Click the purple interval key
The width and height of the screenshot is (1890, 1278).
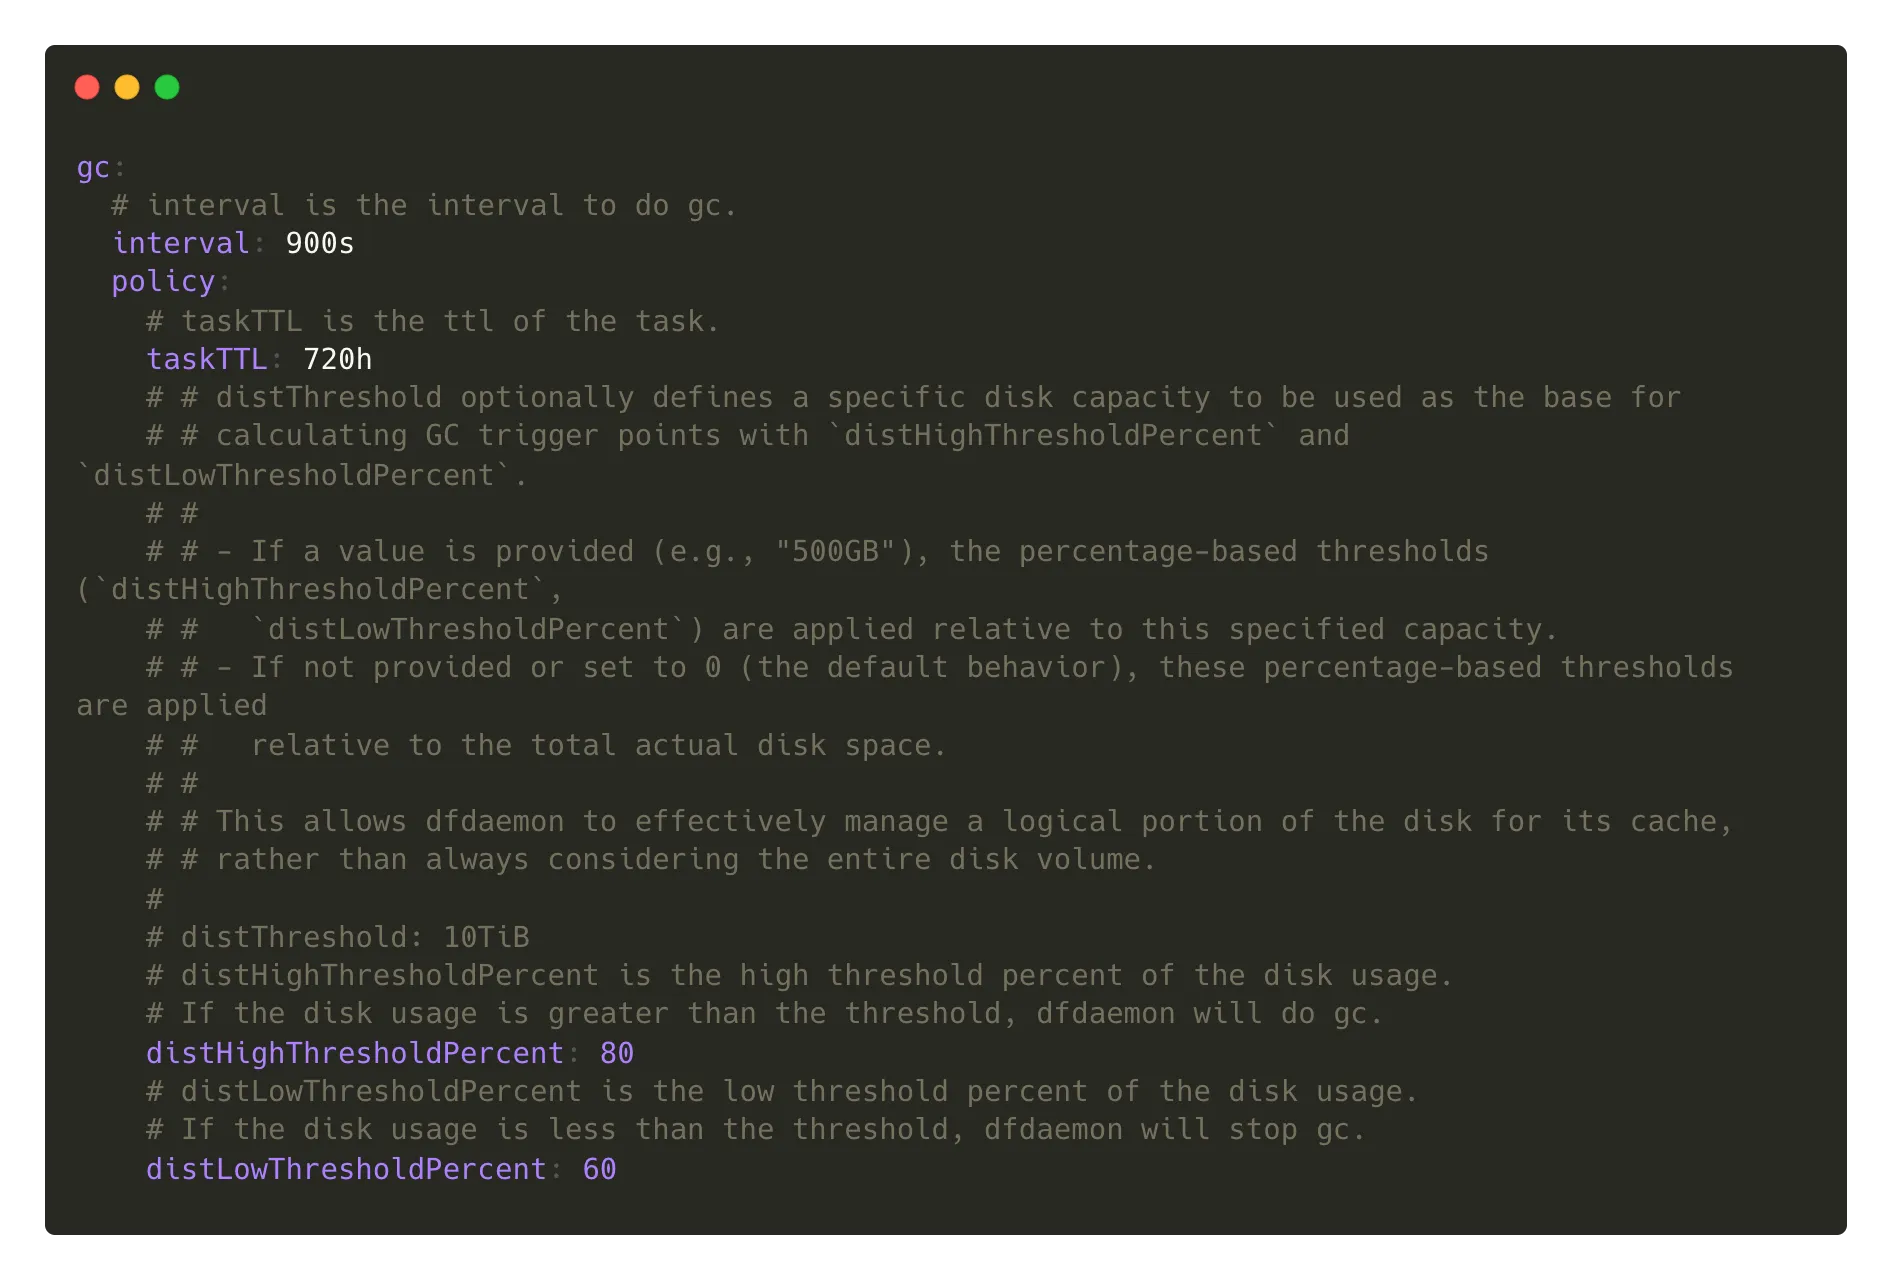click(180, 243)
